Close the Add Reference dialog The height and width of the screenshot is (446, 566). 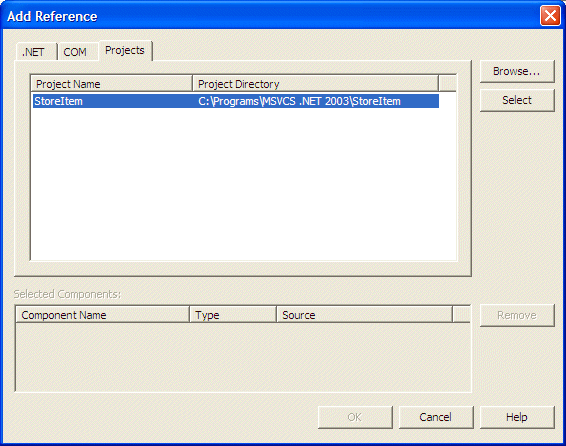click(x=550, y=16)
